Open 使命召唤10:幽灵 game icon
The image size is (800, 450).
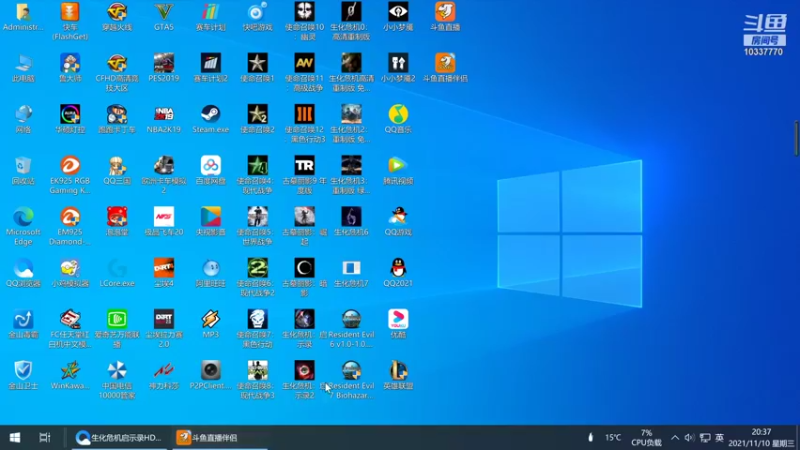[304, 21]
